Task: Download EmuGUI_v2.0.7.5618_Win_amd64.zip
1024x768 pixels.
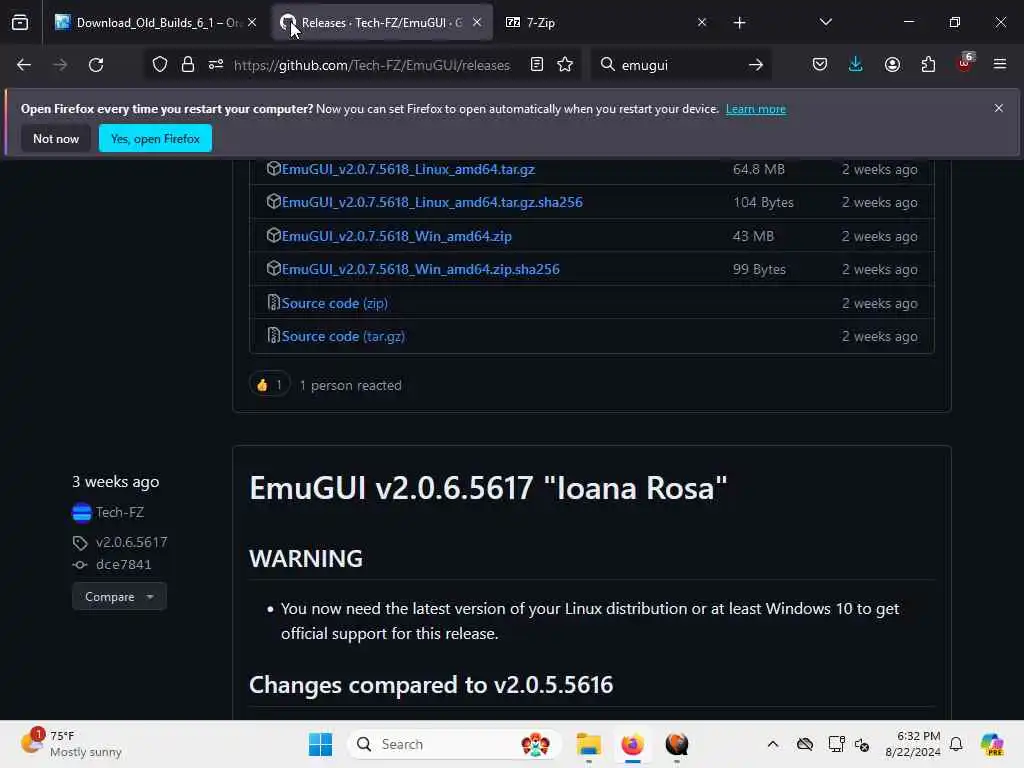Action: [396, 236]
